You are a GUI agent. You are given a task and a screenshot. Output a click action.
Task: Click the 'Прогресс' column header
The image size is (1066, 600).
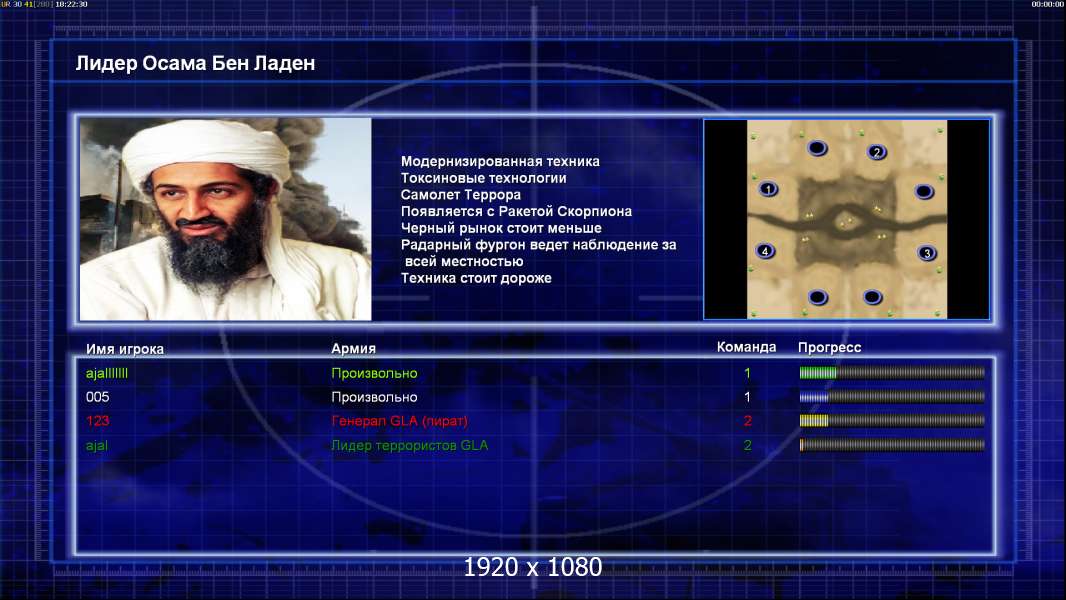tap(829, 347)
